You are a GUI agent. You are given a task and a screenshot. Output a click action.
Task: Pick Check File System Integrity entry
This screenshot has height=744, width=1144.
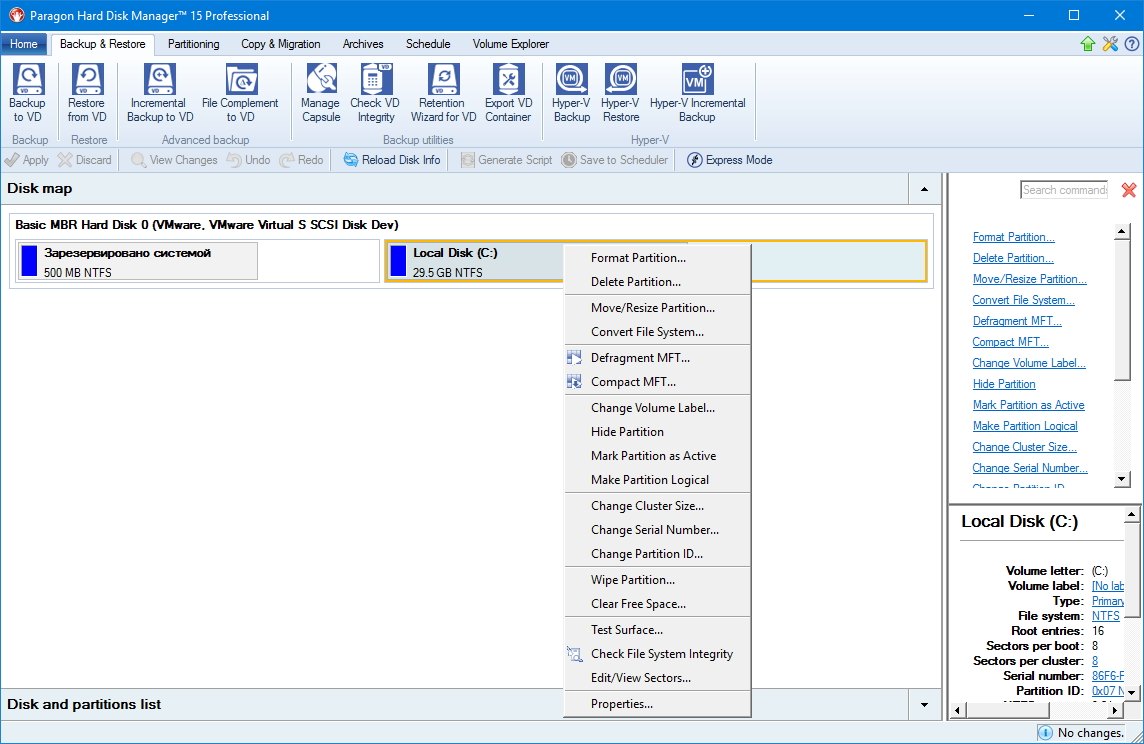pos(661,654)
